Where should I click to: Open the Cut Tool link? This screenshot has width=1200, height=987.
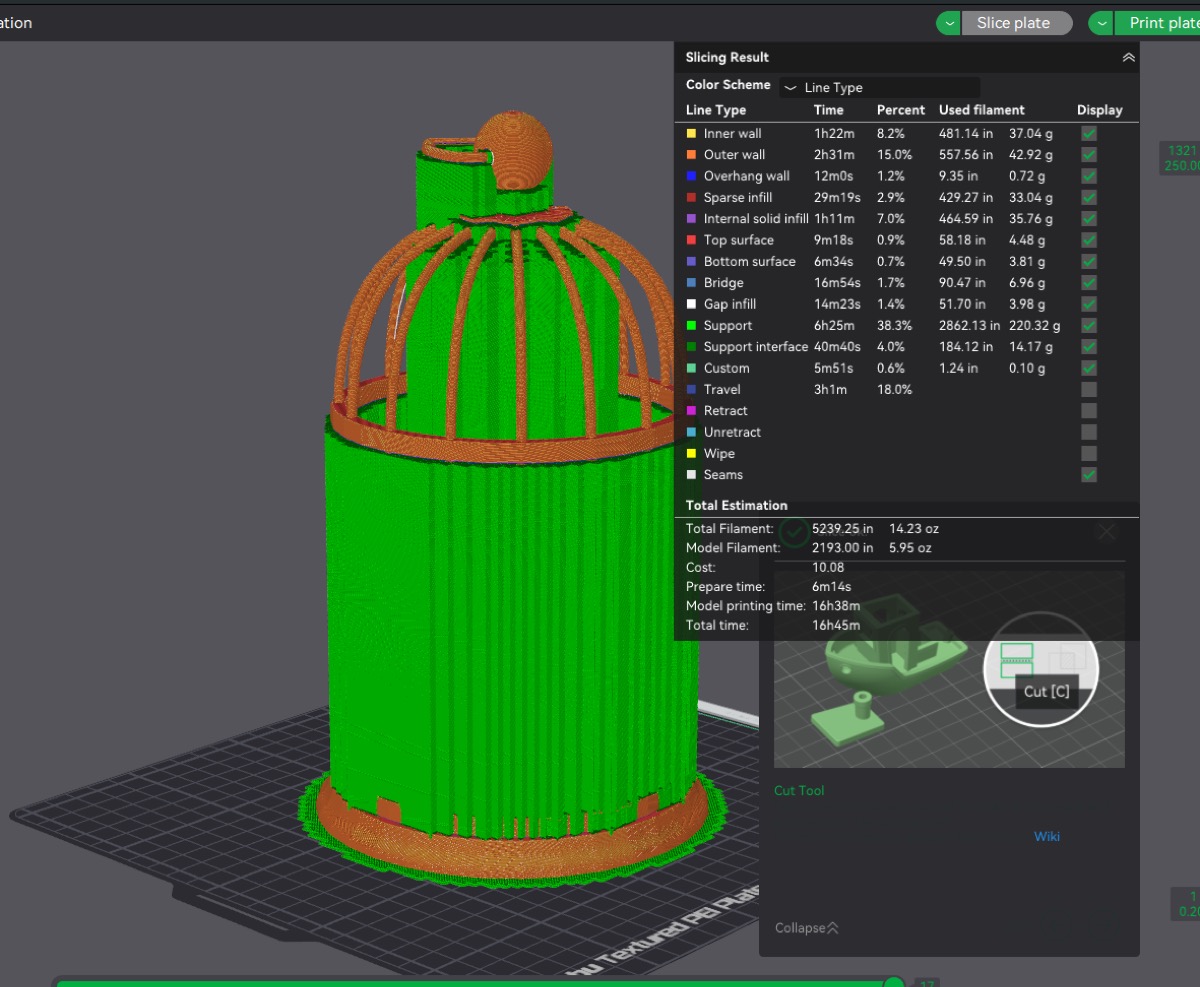pyautogui.click(x=799, y=790)
